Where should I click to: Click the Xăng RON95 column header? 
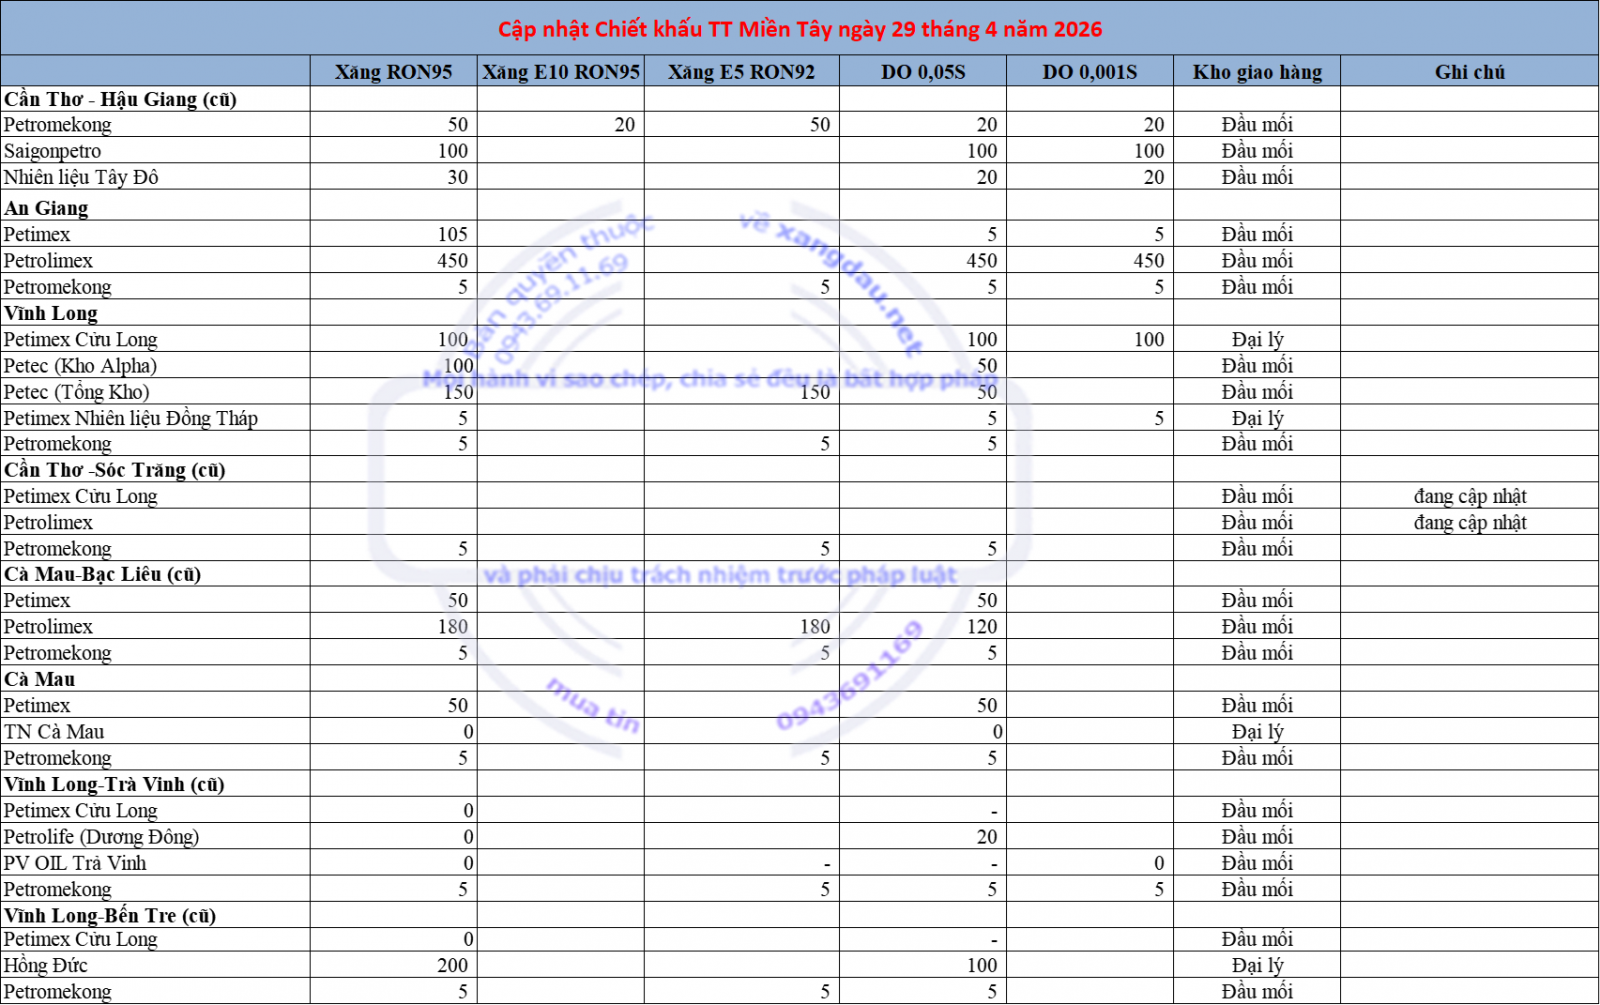[x=393, y=72]
